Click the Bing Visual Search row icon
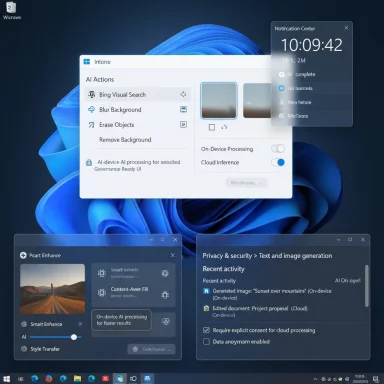This screenshot has height=384, width=384. 91,95
